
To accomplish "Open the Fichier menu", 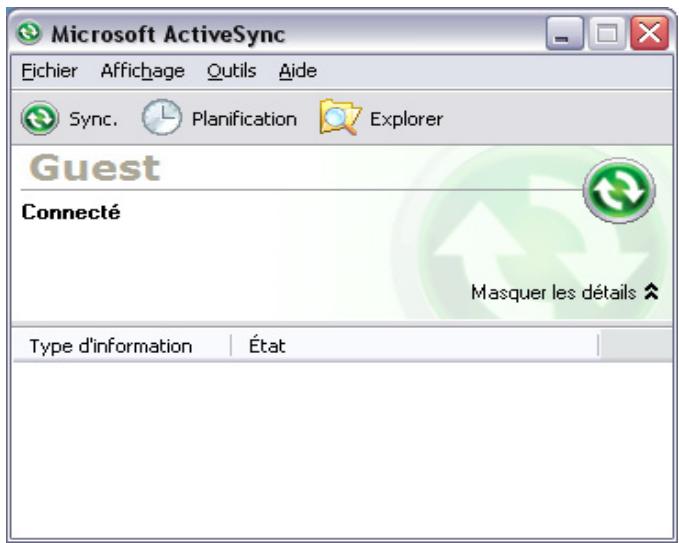I will 49,71.
